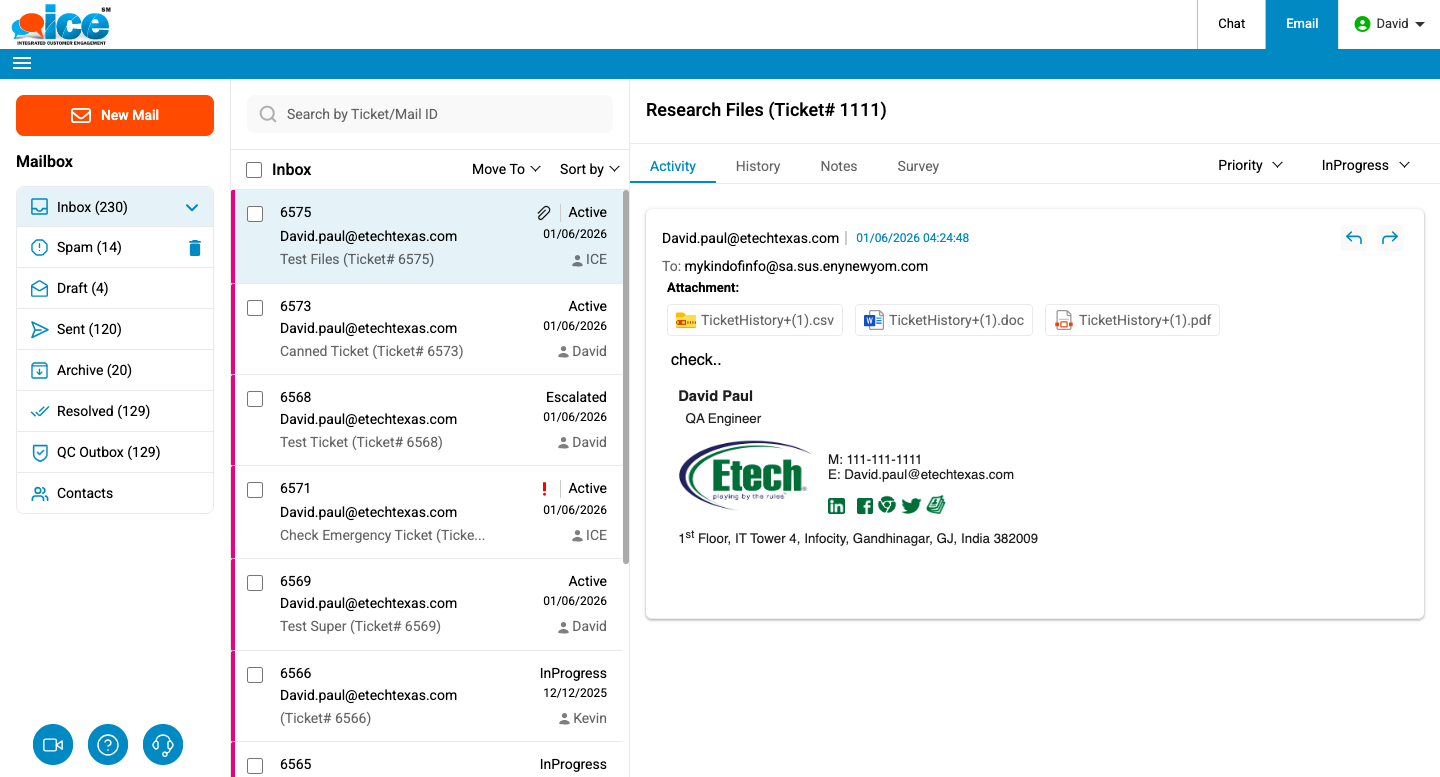Open the Priority dropdown

[x=1249, y=165]
